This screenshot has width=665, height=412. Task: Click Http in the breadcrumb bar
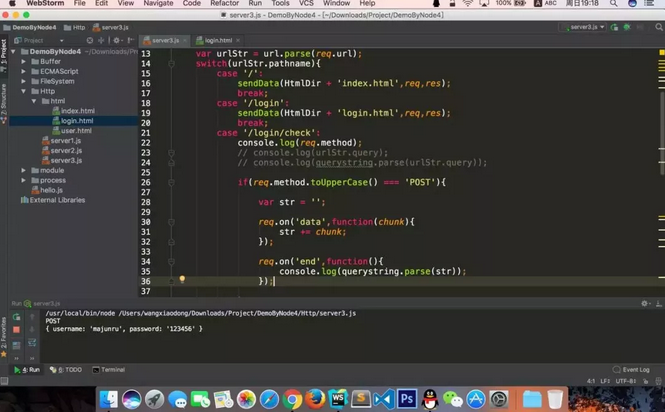pos(74,27)
